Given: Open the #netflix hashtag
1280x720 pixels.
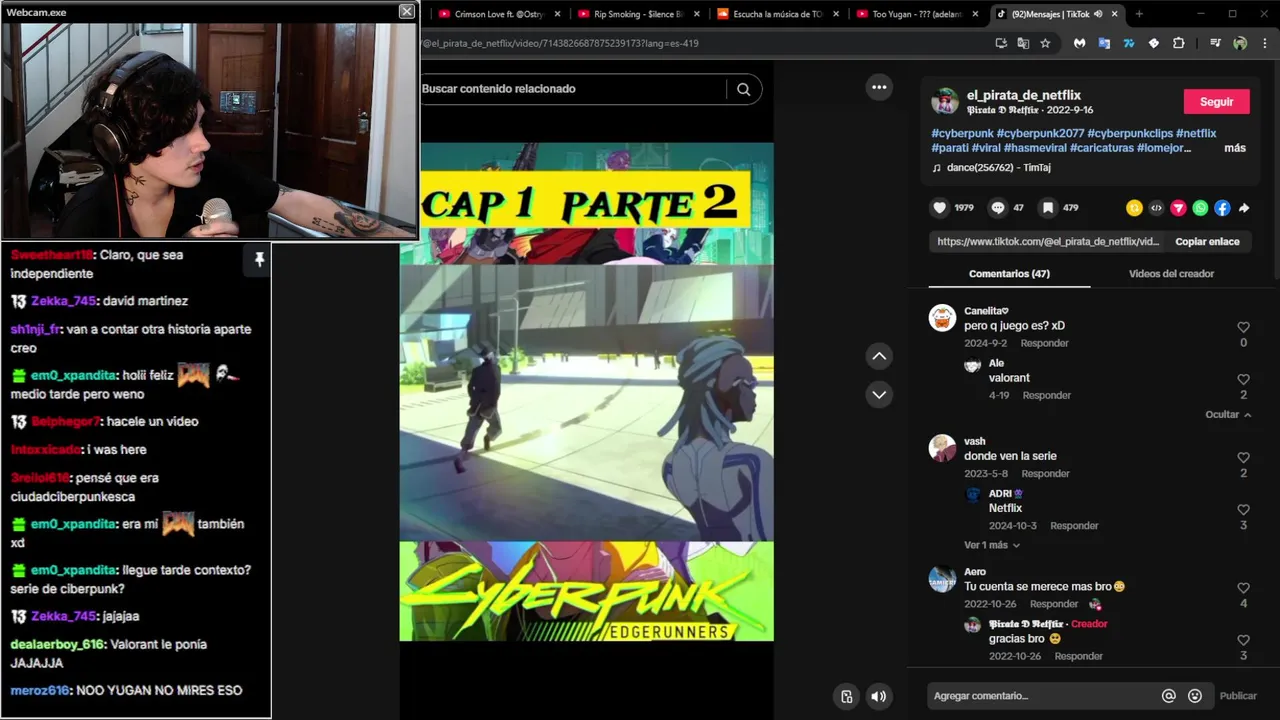Looking at the screenshot, I should point(1196,133).
